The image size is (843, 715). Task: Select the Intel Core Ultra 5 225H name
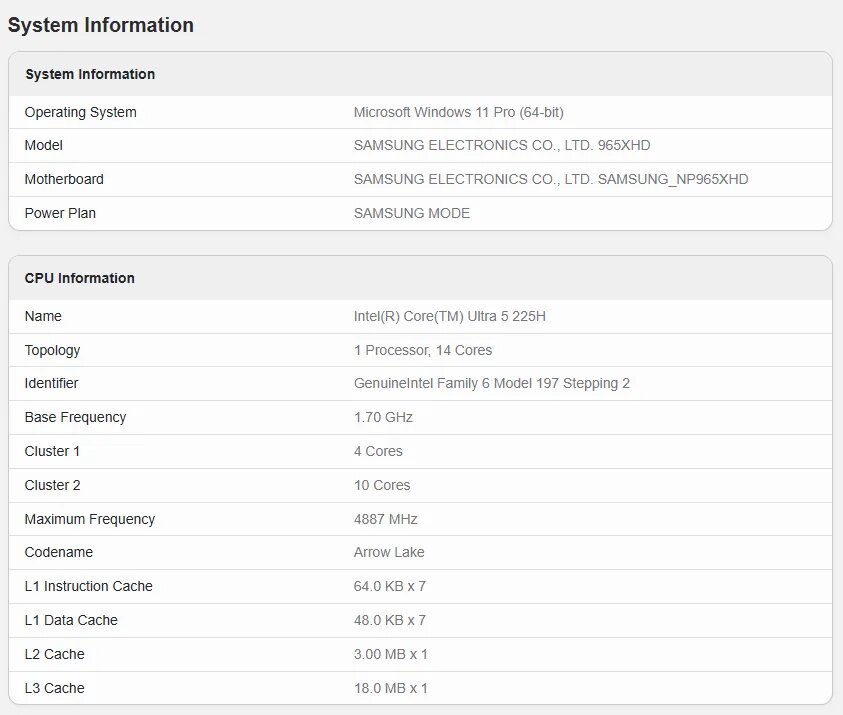click(449, 316)
